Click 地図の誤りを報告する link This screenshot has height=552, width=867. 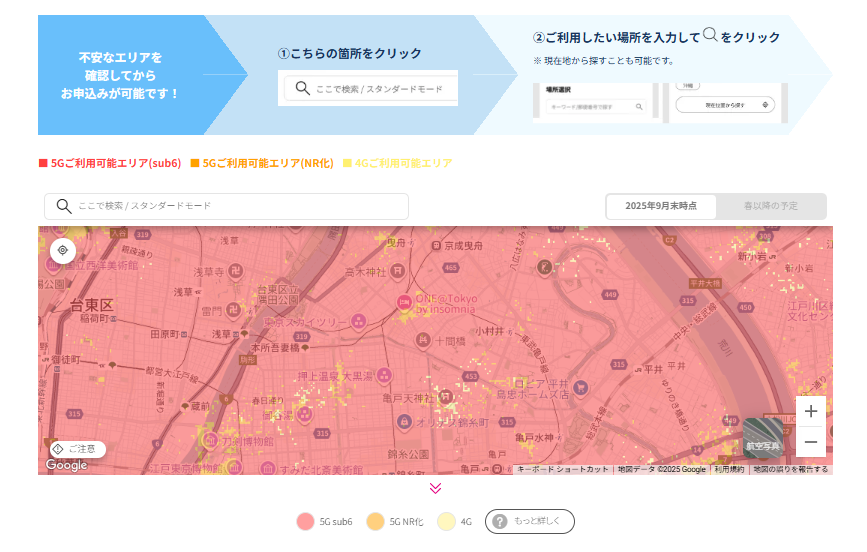click(790, 469)
